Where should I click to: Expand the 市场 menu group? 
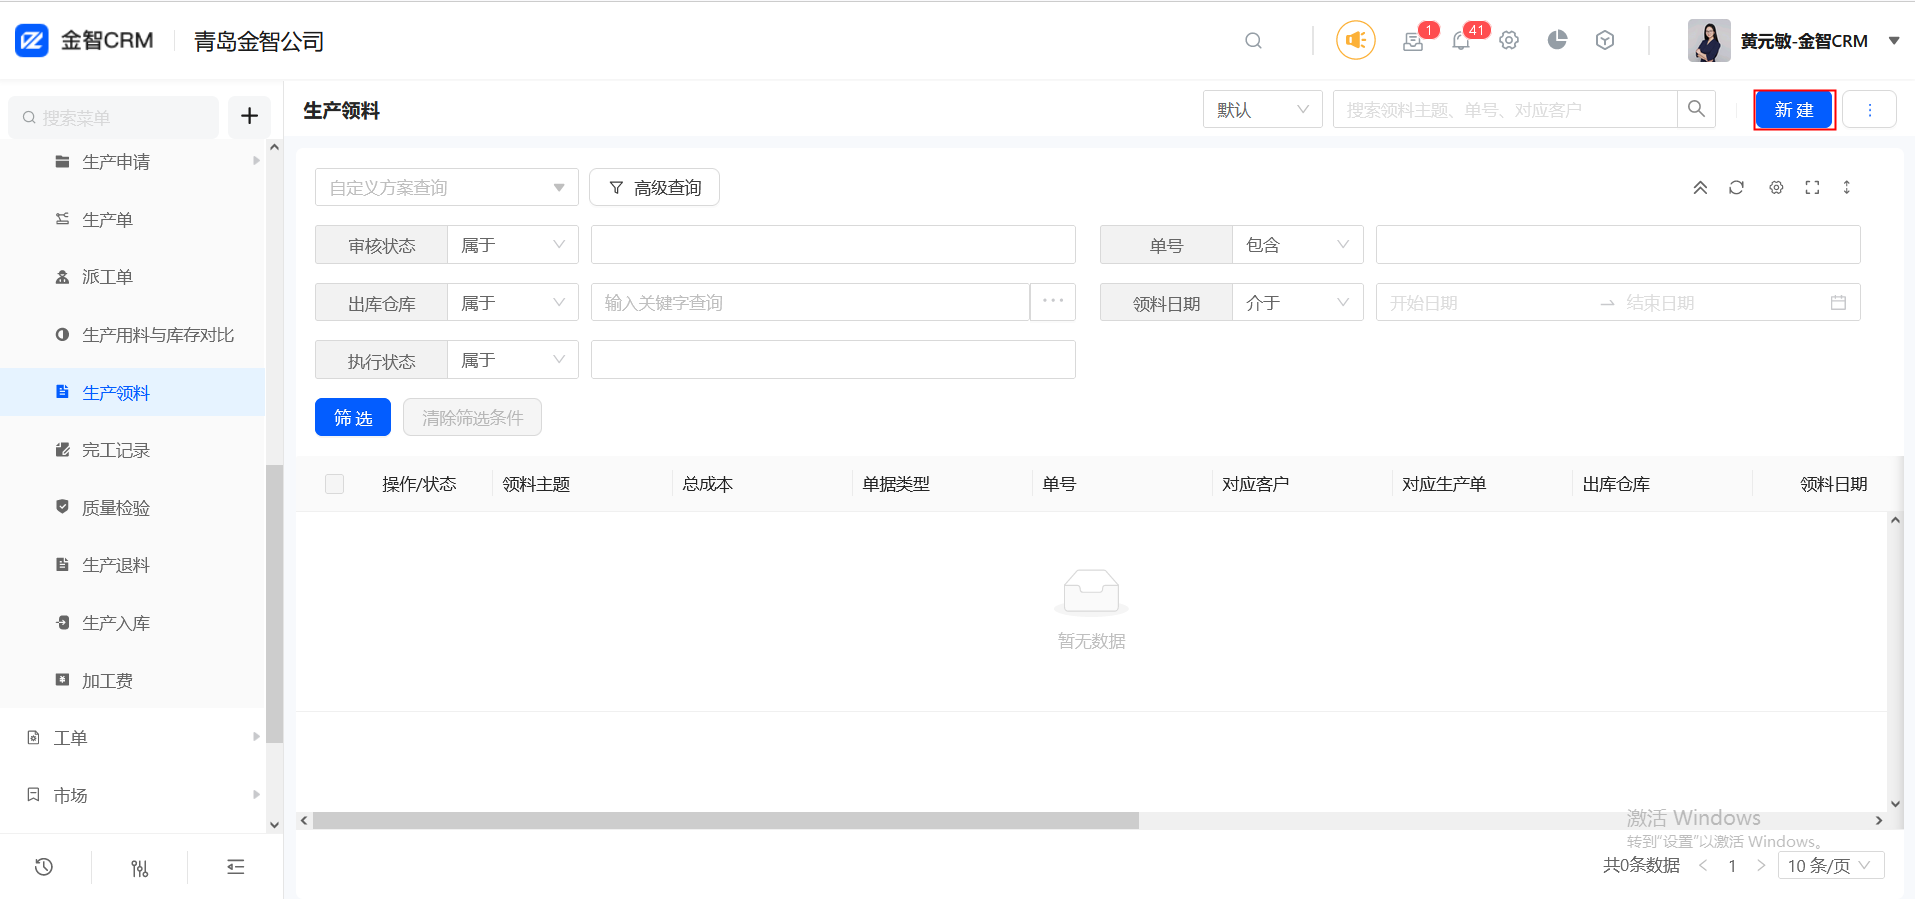133,796
